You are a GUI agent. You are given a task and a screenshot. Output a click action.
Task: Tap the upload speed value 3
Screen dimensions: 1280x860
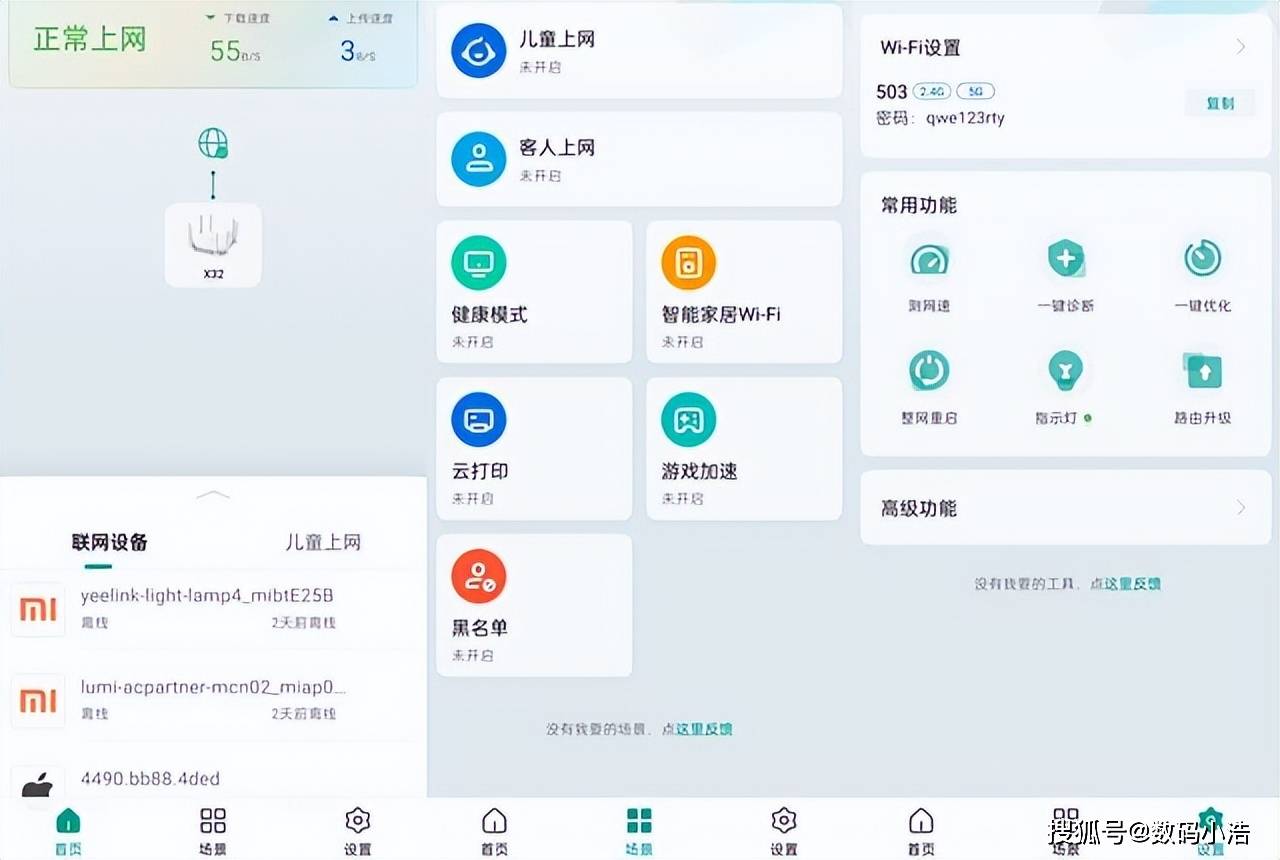348,50
